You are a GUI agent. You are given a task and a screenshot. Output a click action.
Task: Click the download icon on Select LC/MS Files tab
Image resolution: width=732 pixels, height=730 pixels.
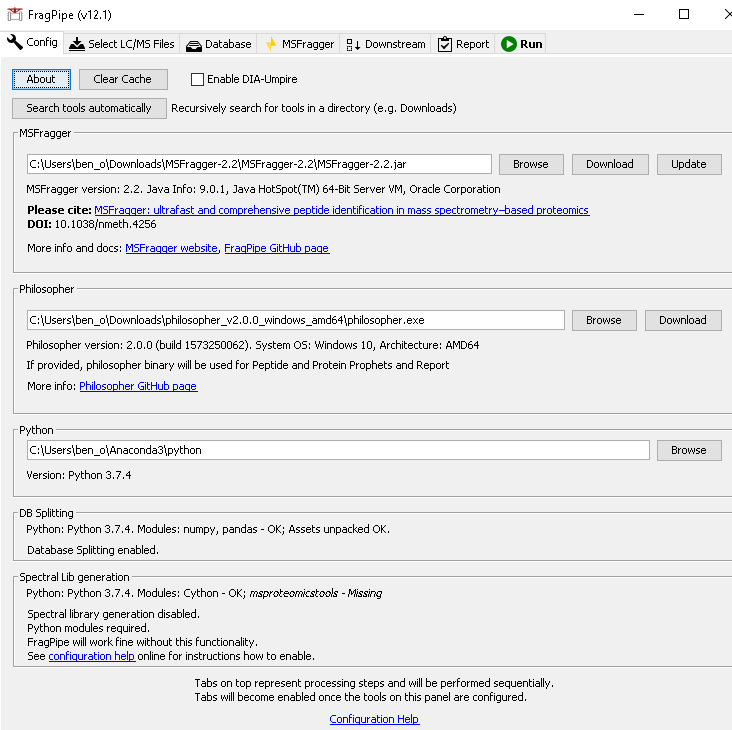pos(77,44)
